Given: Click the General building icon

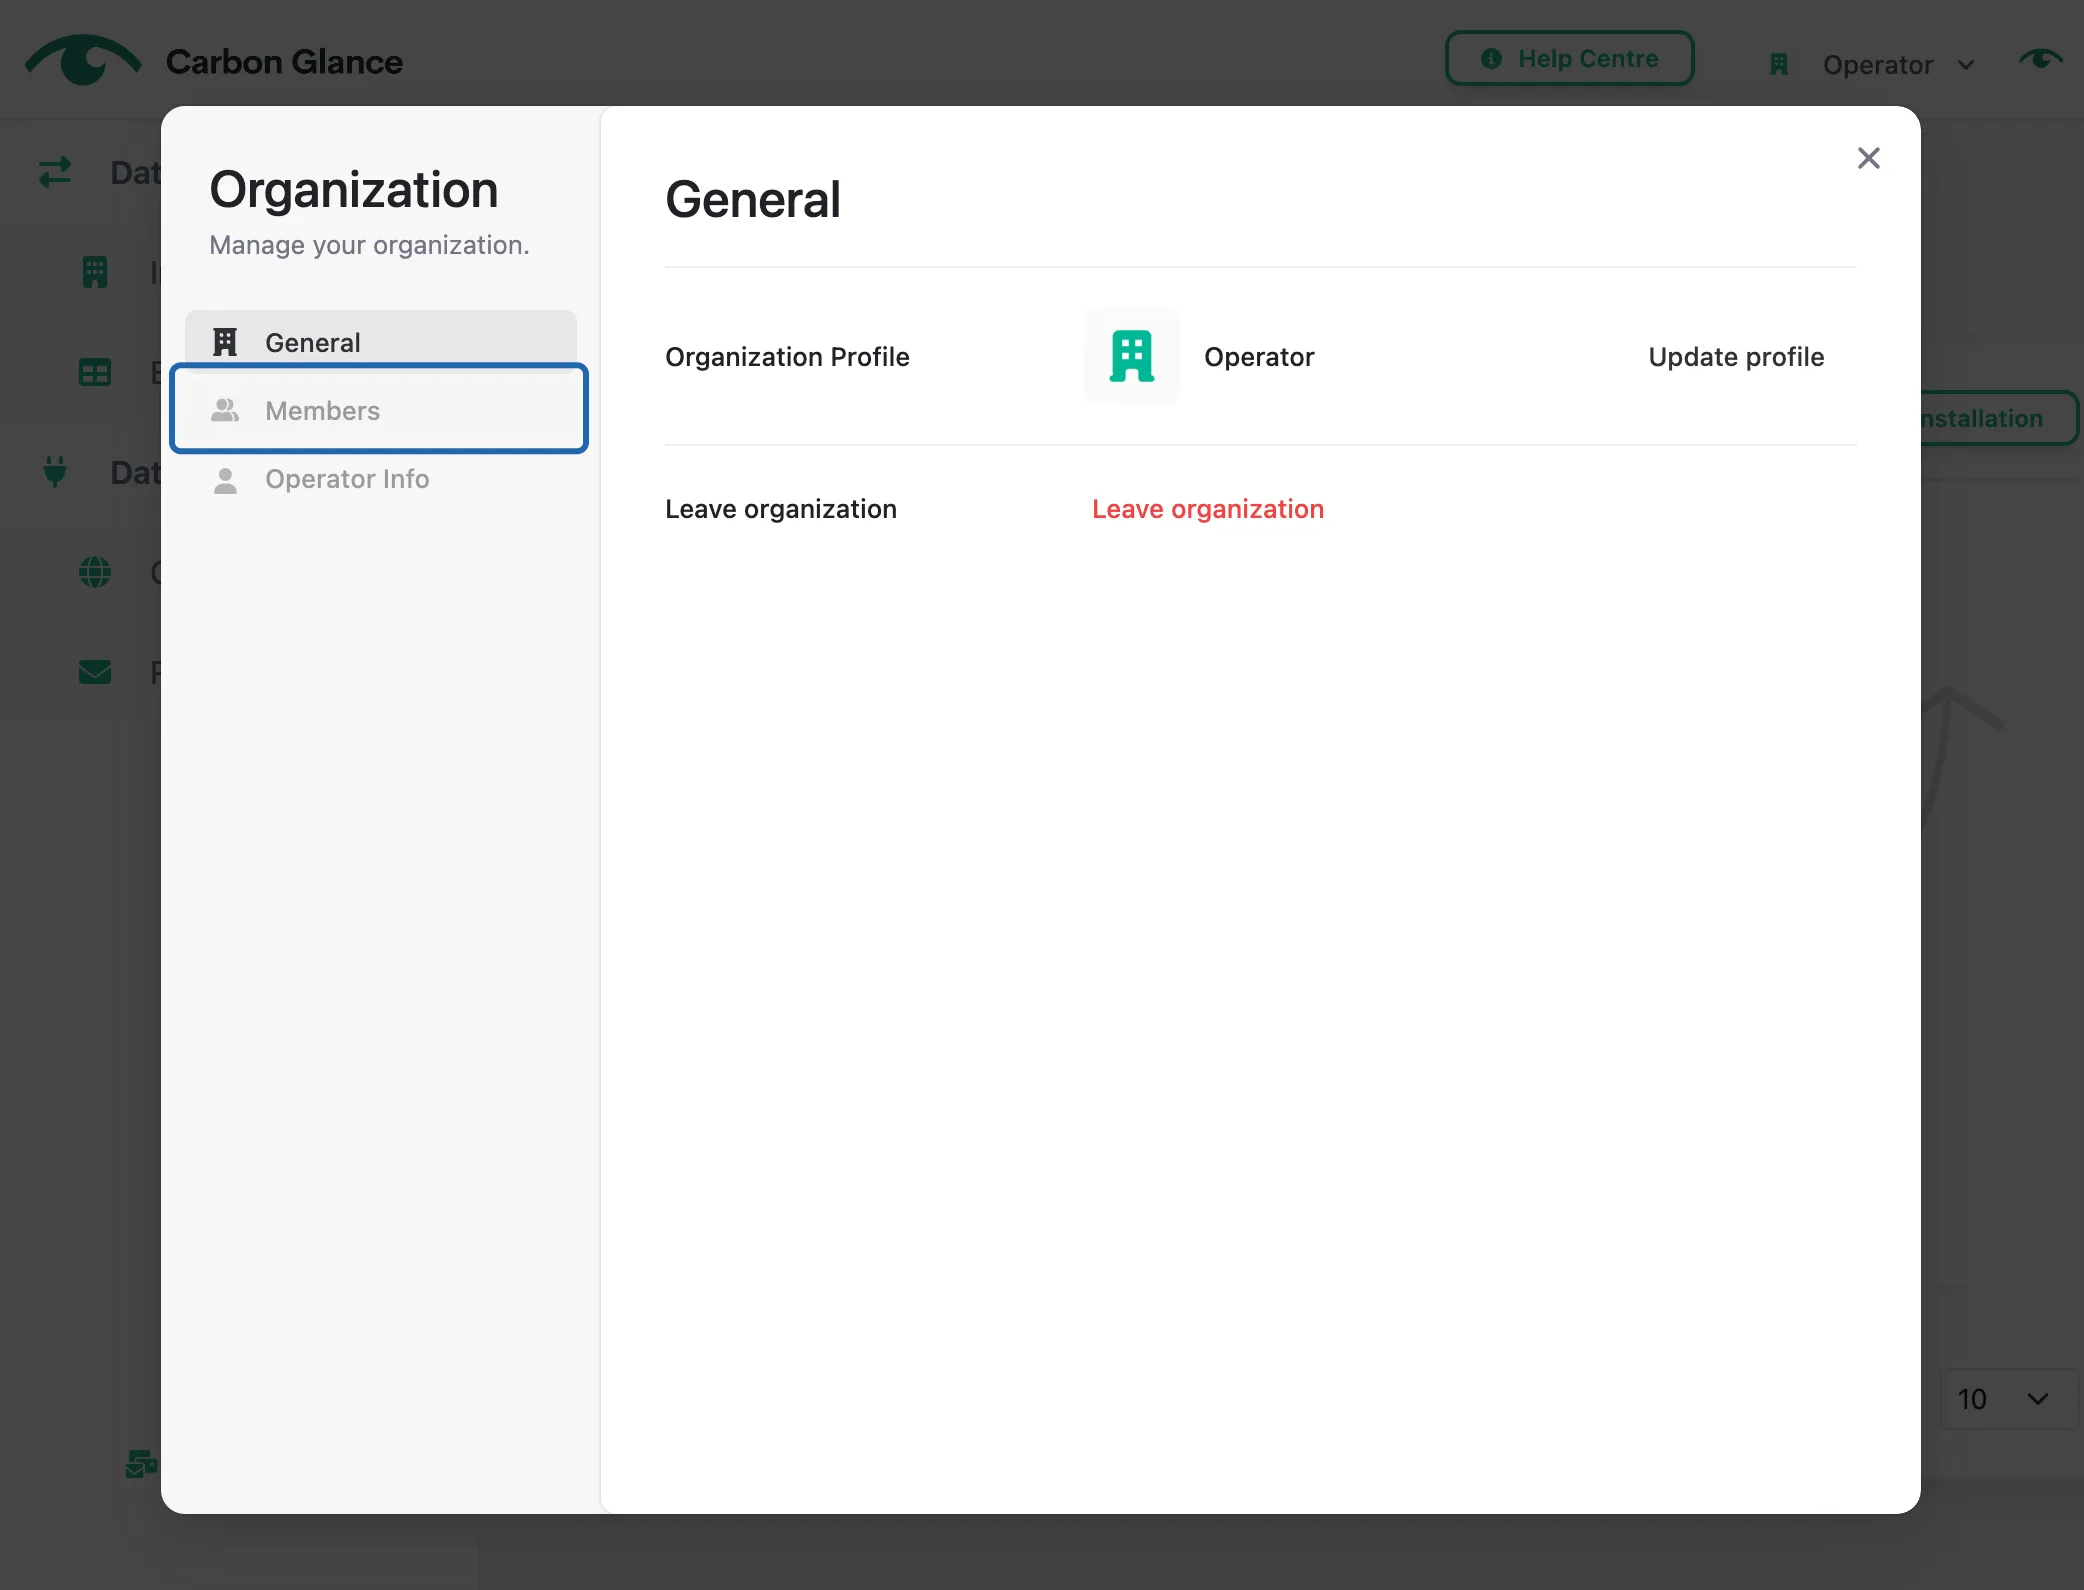Looking at the screenshot, I should coord(225,342).
